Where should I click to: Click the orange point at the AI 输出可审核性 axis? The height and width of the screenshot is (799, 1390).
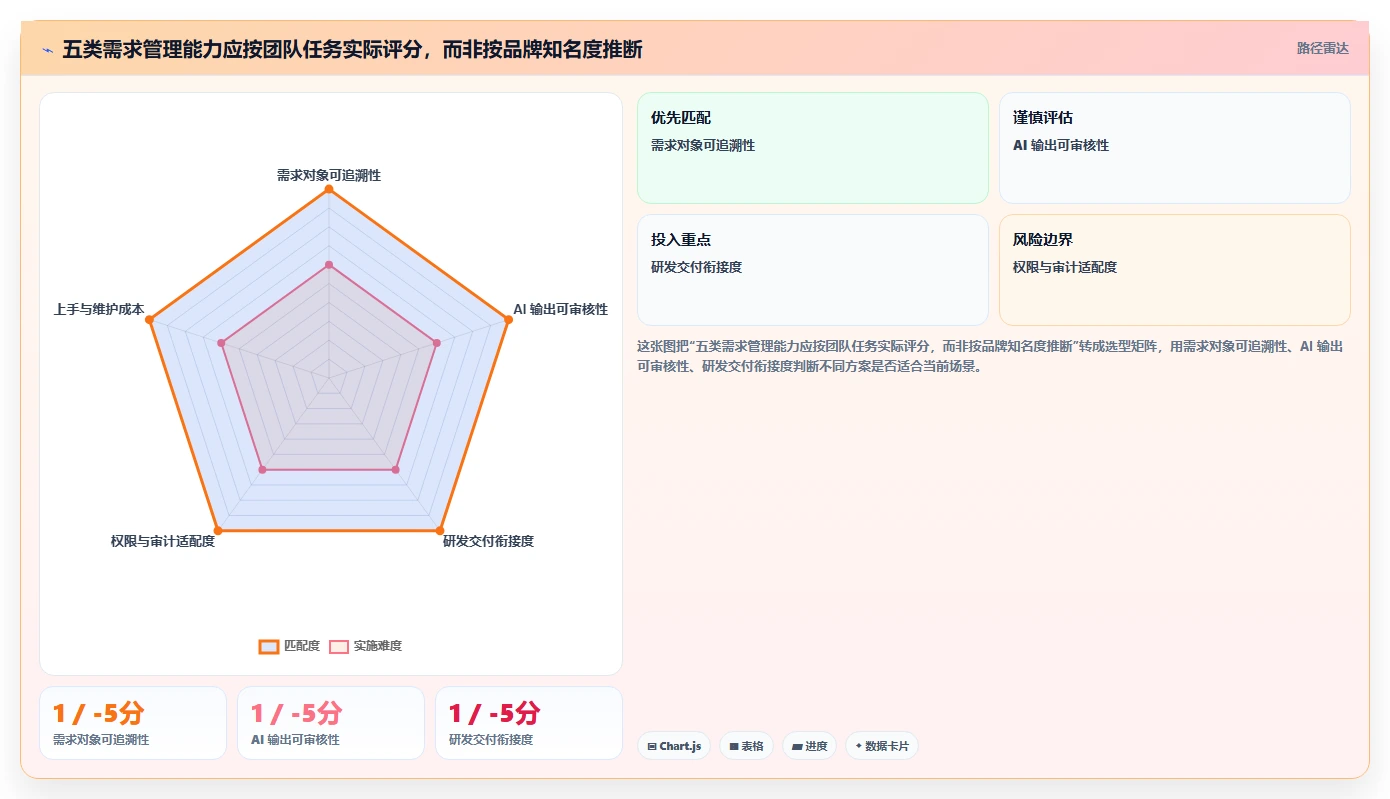click(509, 320)
